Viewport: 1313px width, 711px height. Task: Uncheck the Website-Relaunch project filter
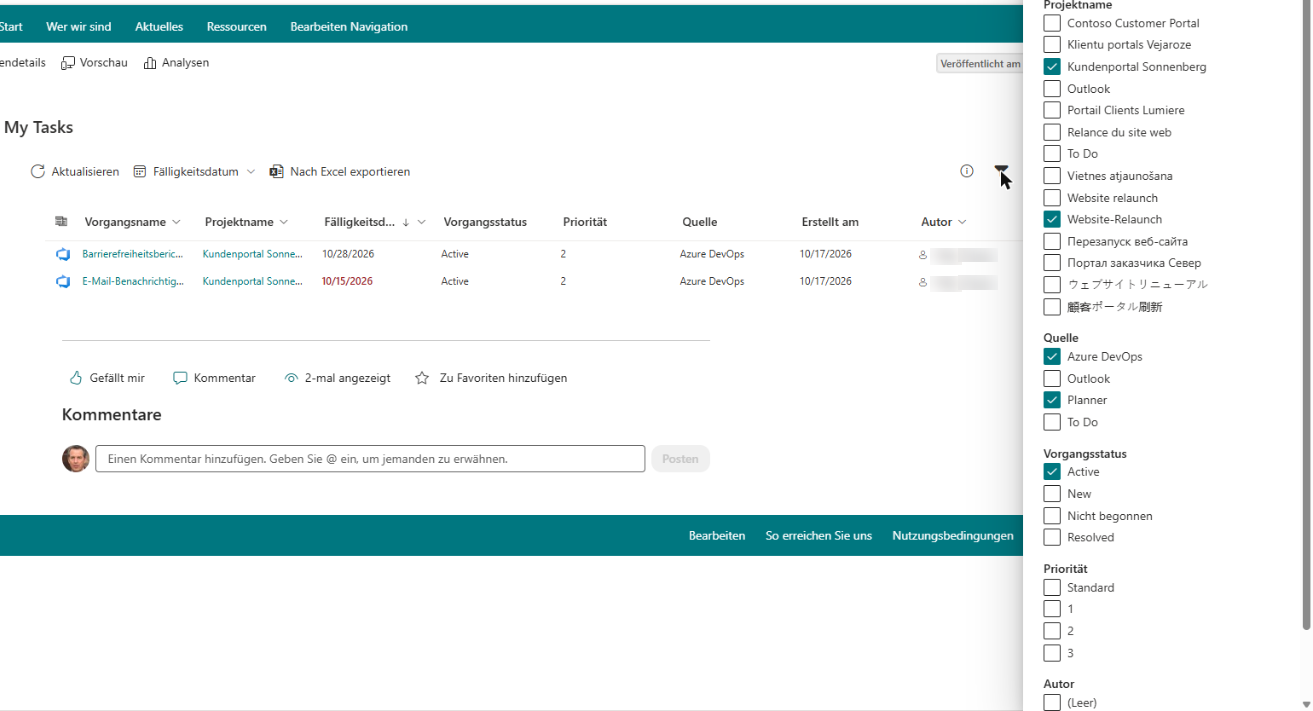(1052, 219)
